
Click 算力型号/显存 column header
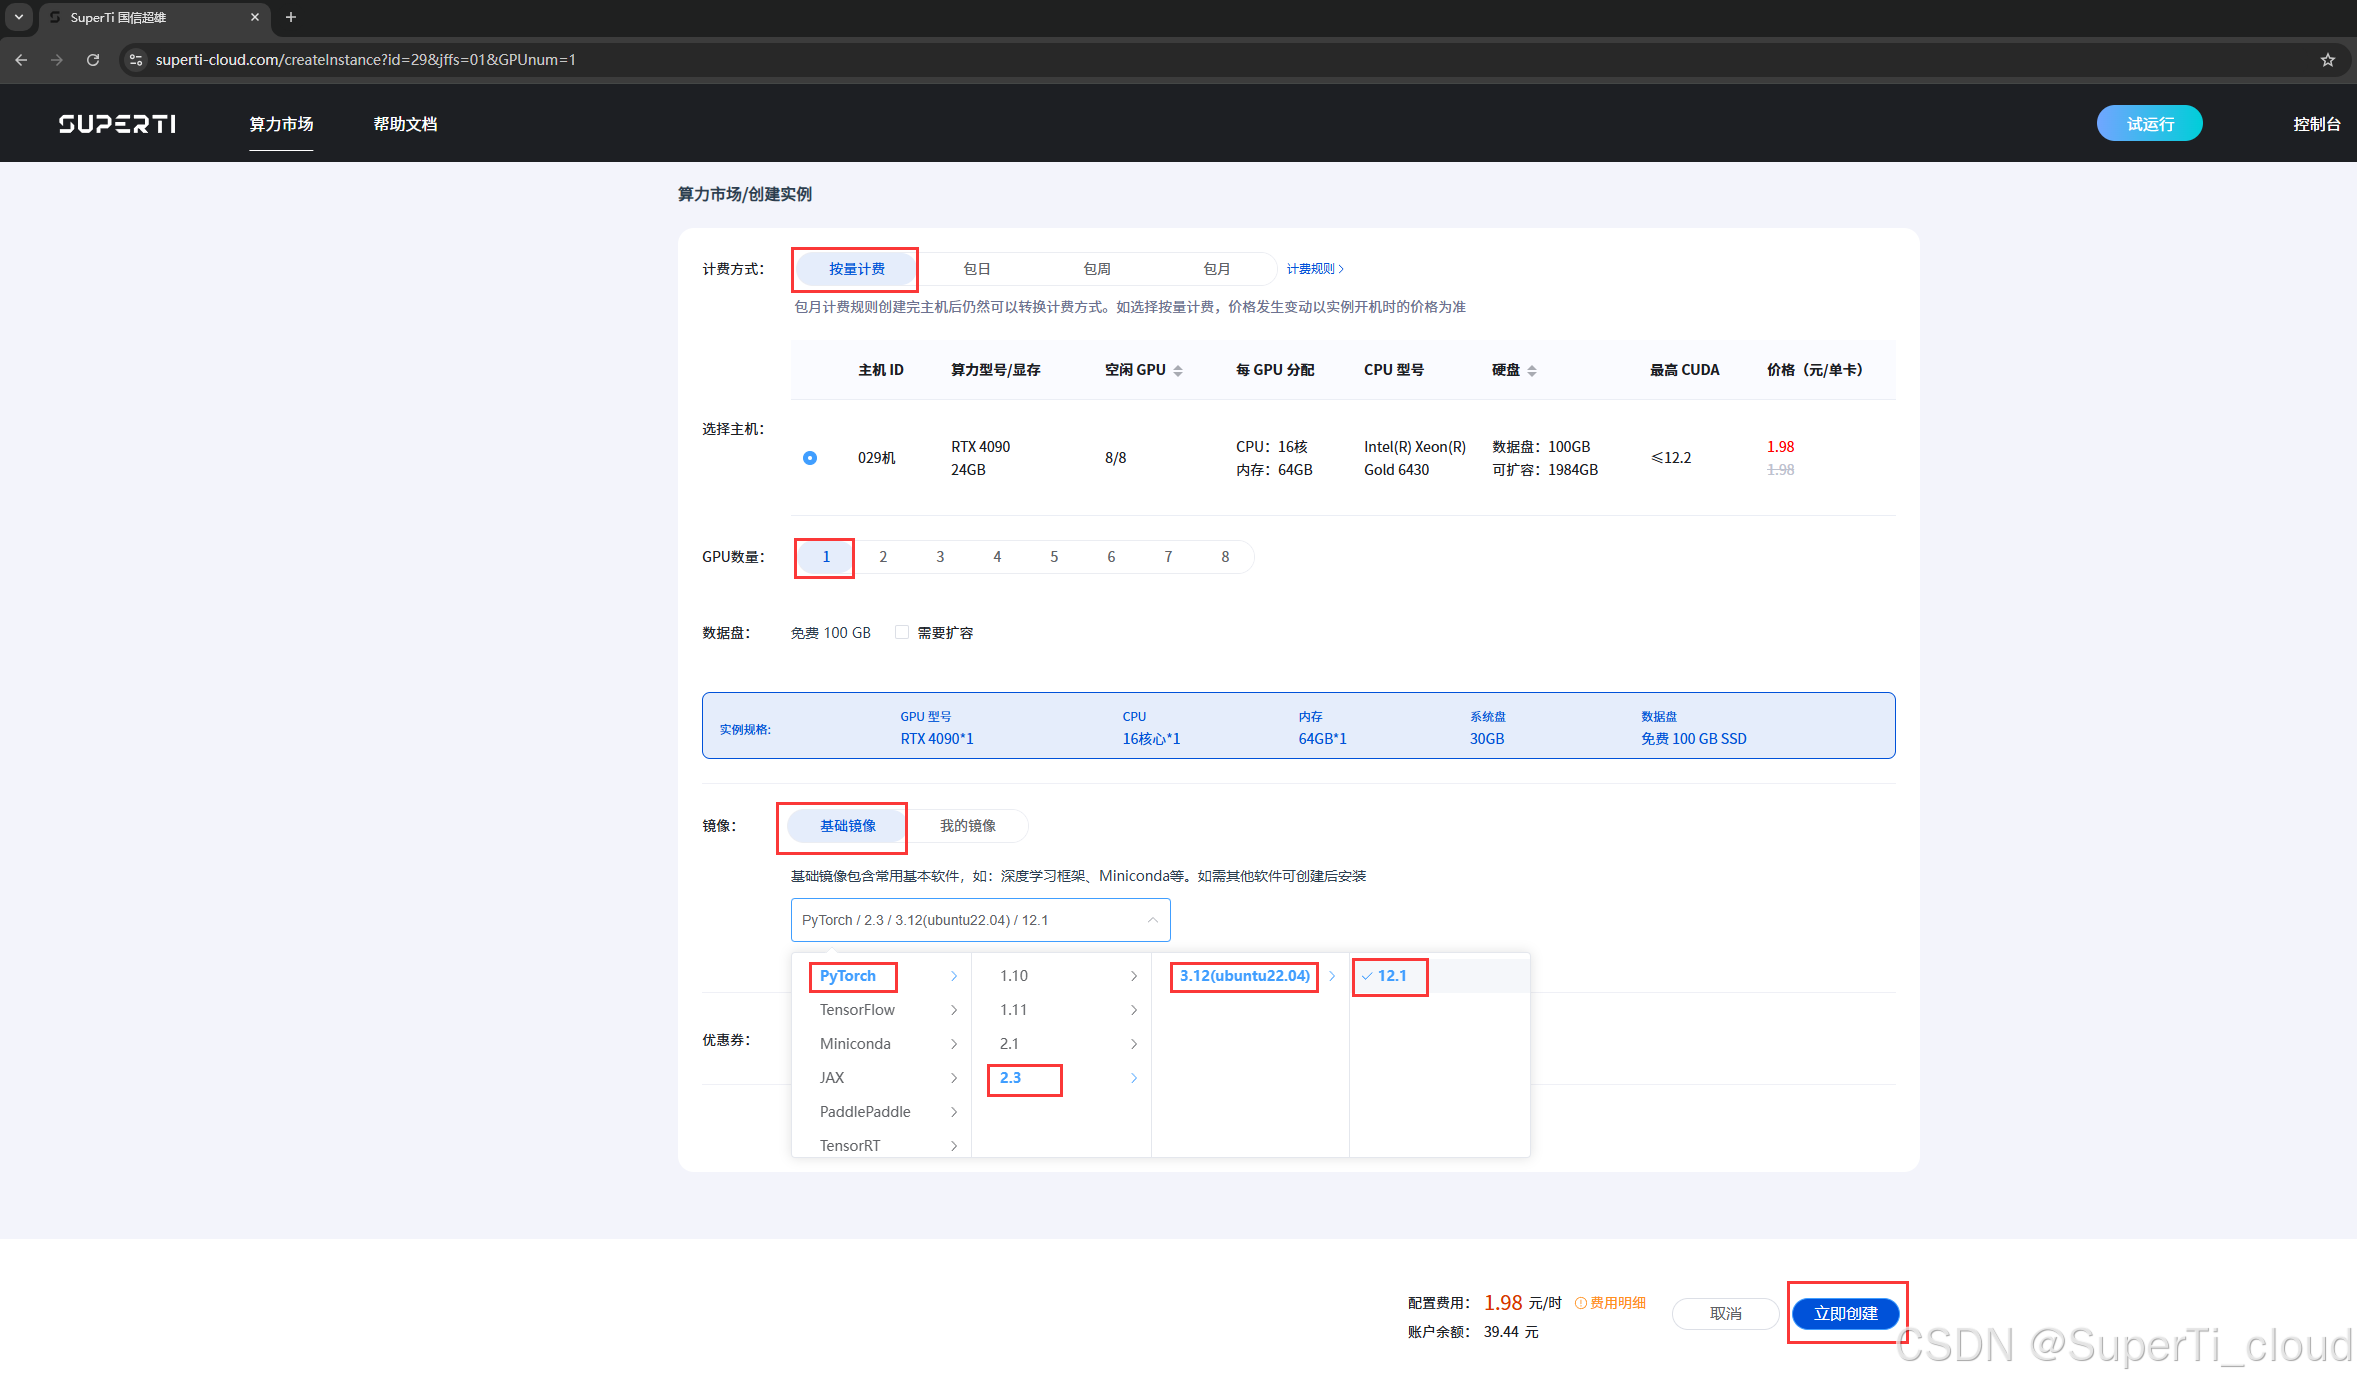coord(996,370)
